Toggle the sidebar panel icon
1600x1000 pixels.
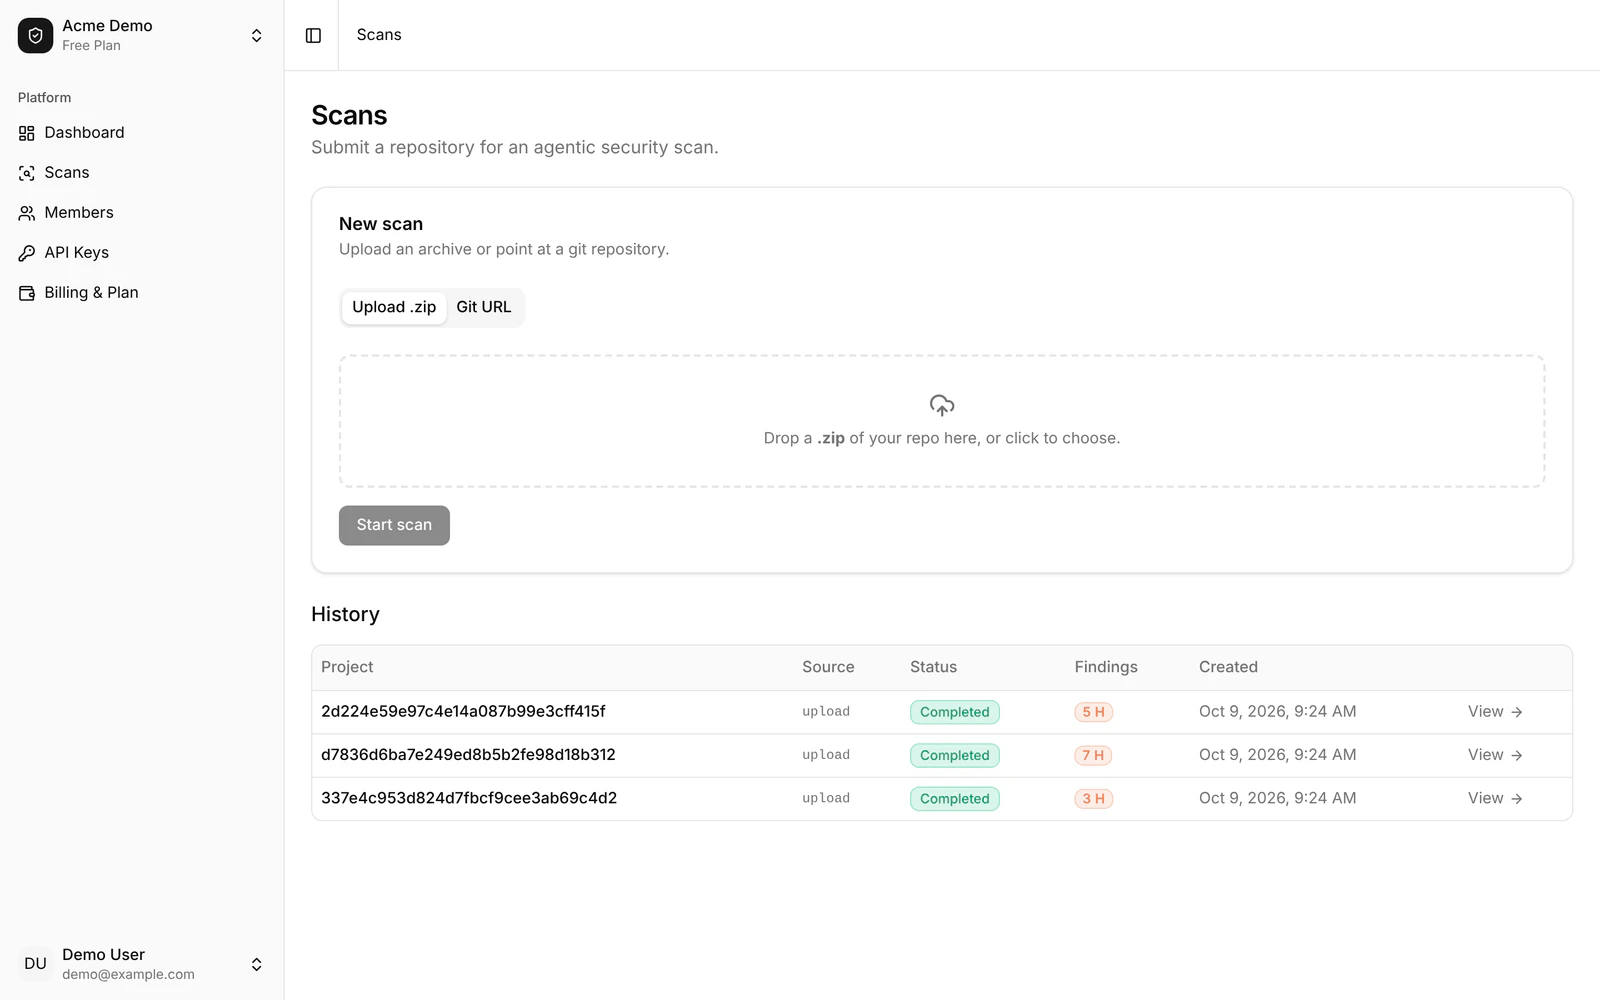[313, 35]
